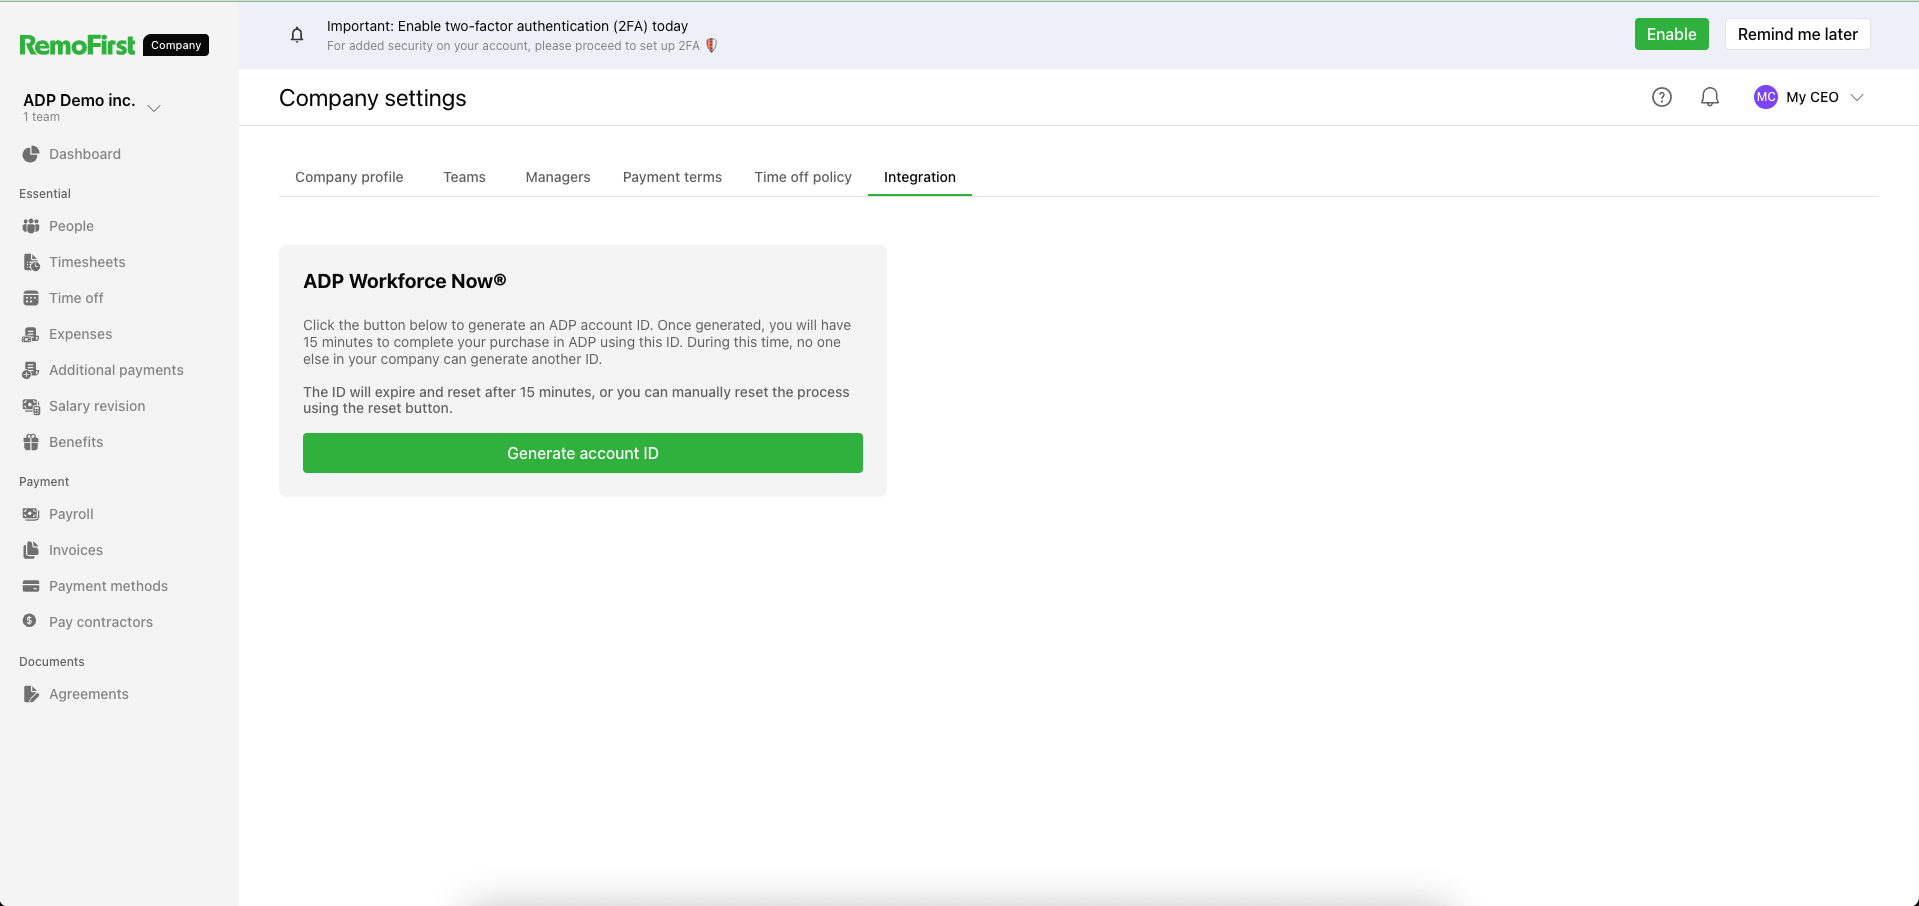Image resolution: width=1919 pixels, height=906 pixels.
Task: Click the Enable 2FA button
Action: 1672,34
